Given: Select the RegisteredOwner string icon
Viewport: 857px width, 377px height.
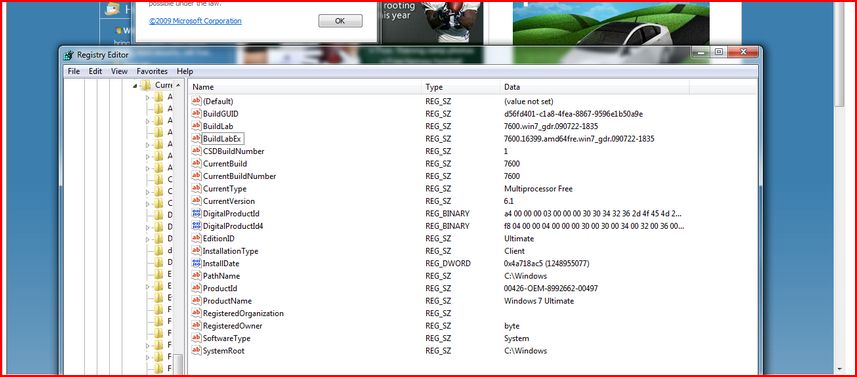Looking at the screenshot, I should tap(197, 326).
